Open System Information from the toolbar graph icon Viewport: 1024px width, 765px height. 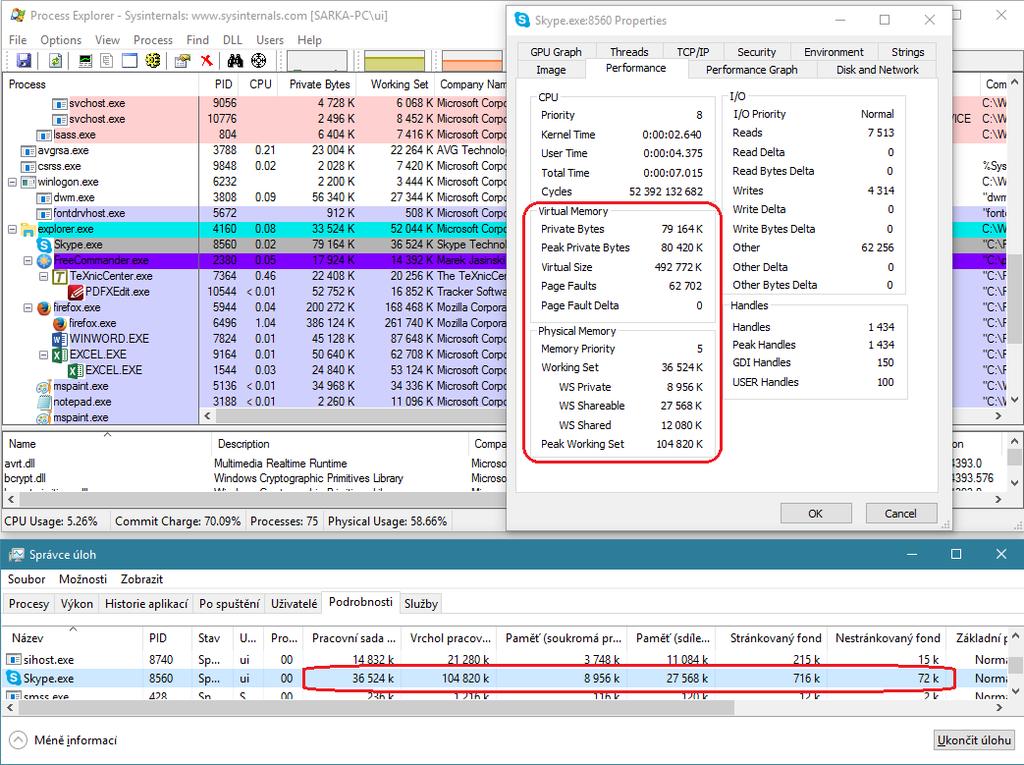coord(86,61)
